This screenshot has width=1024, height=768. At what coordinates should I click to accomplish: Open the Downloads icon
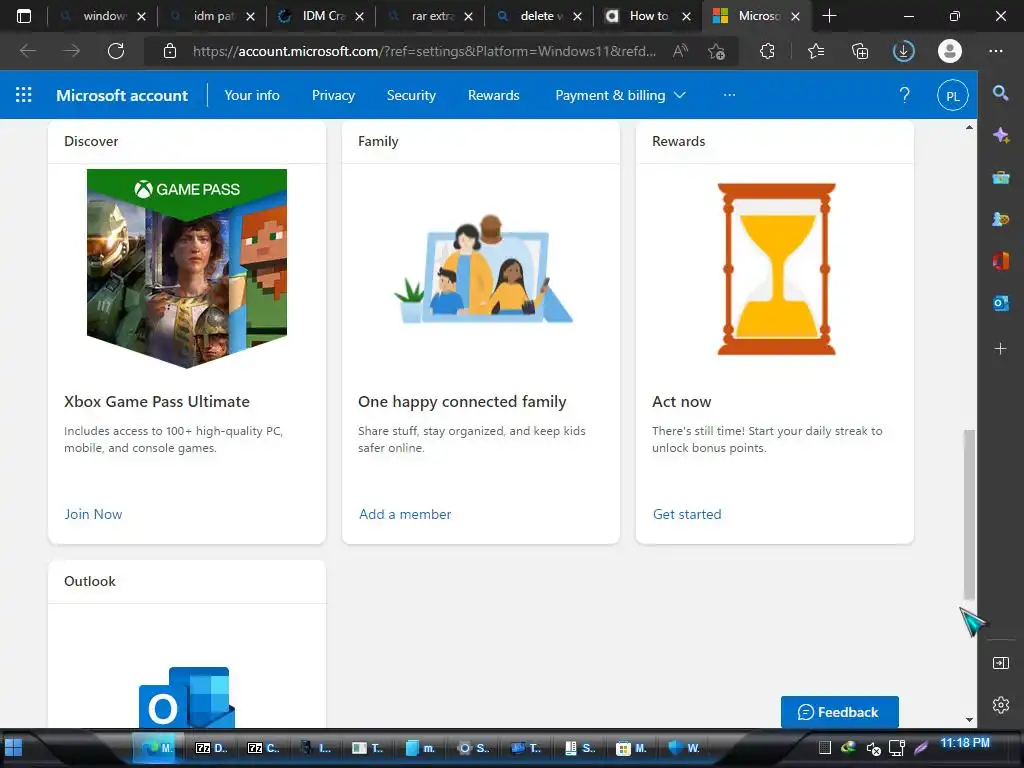click(904, 51)
